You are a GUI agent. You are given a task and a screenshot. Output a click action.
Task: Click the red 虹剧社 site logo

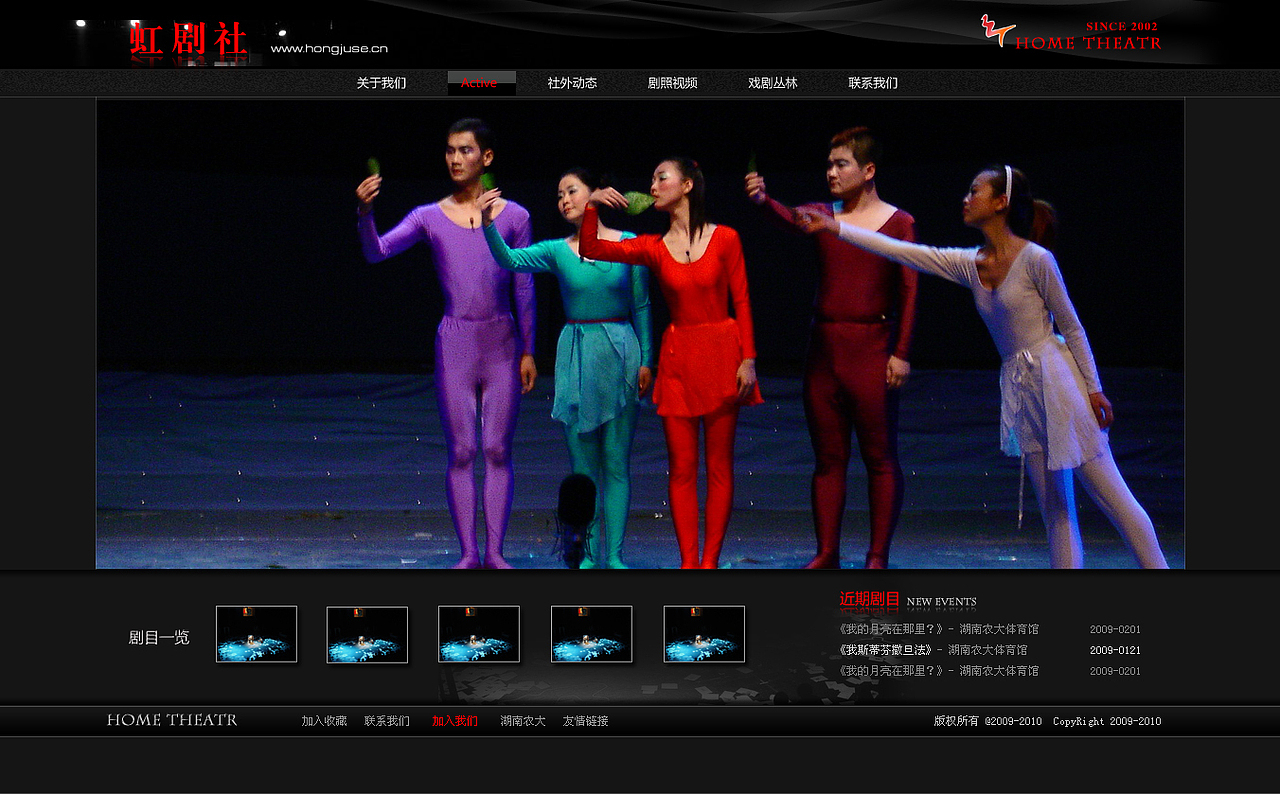coord(189,40)
